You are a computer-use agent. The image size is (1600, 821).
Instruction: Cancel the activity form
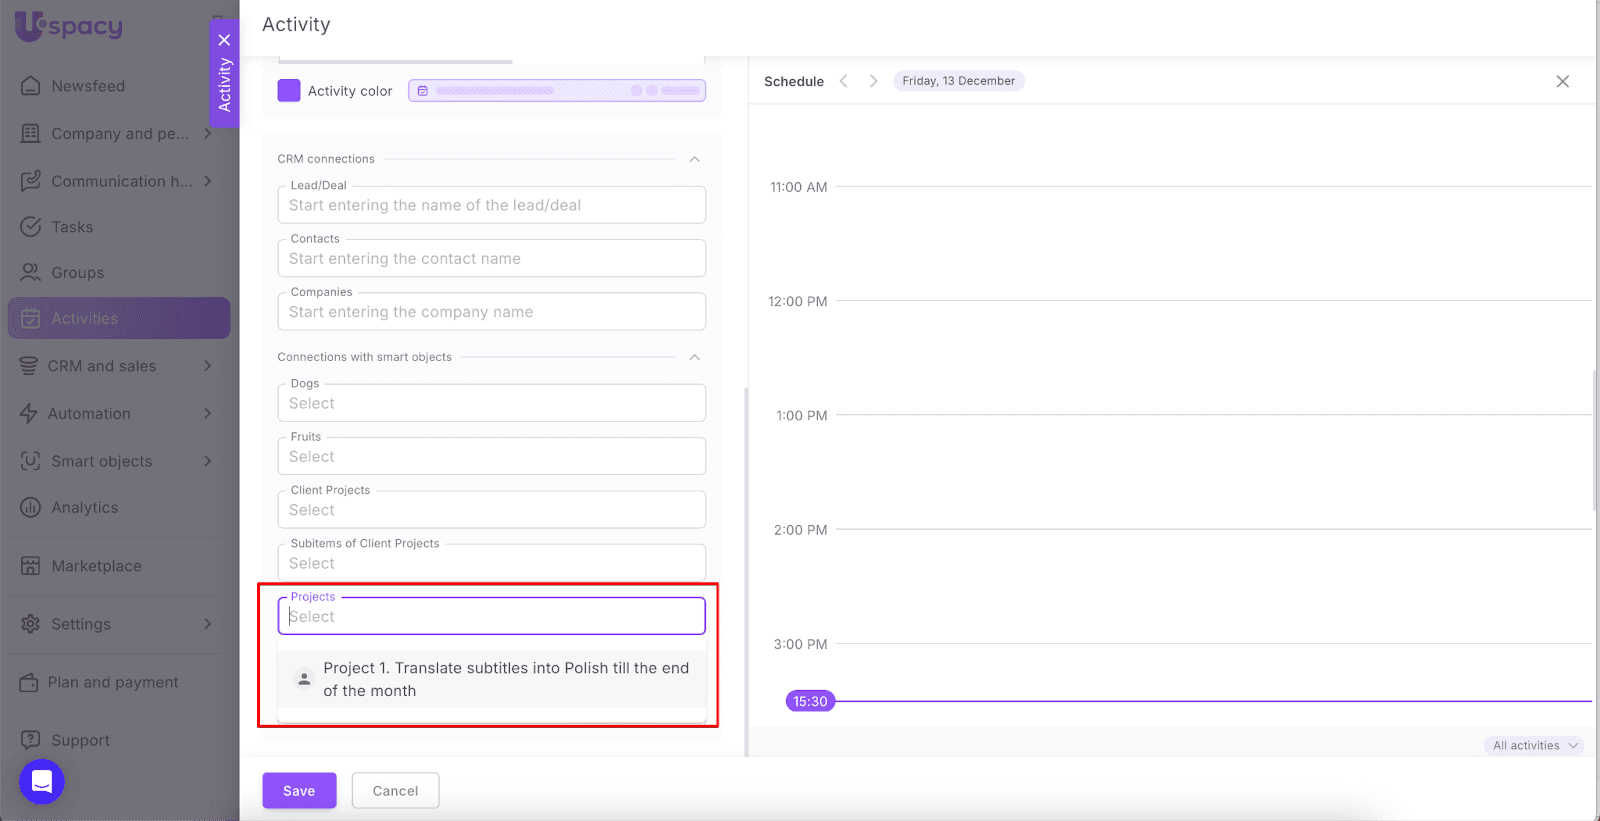395,791
